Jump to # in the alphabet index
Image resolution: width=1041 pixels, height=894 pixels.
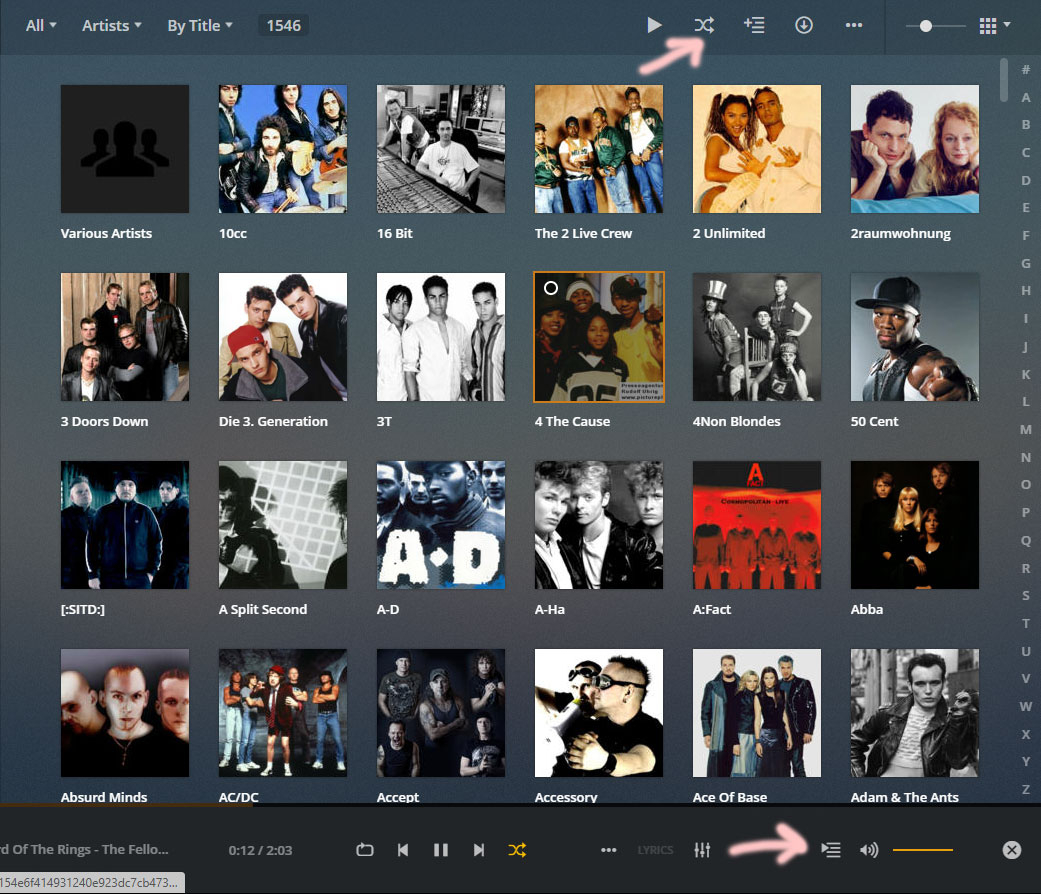[1026, 70]
